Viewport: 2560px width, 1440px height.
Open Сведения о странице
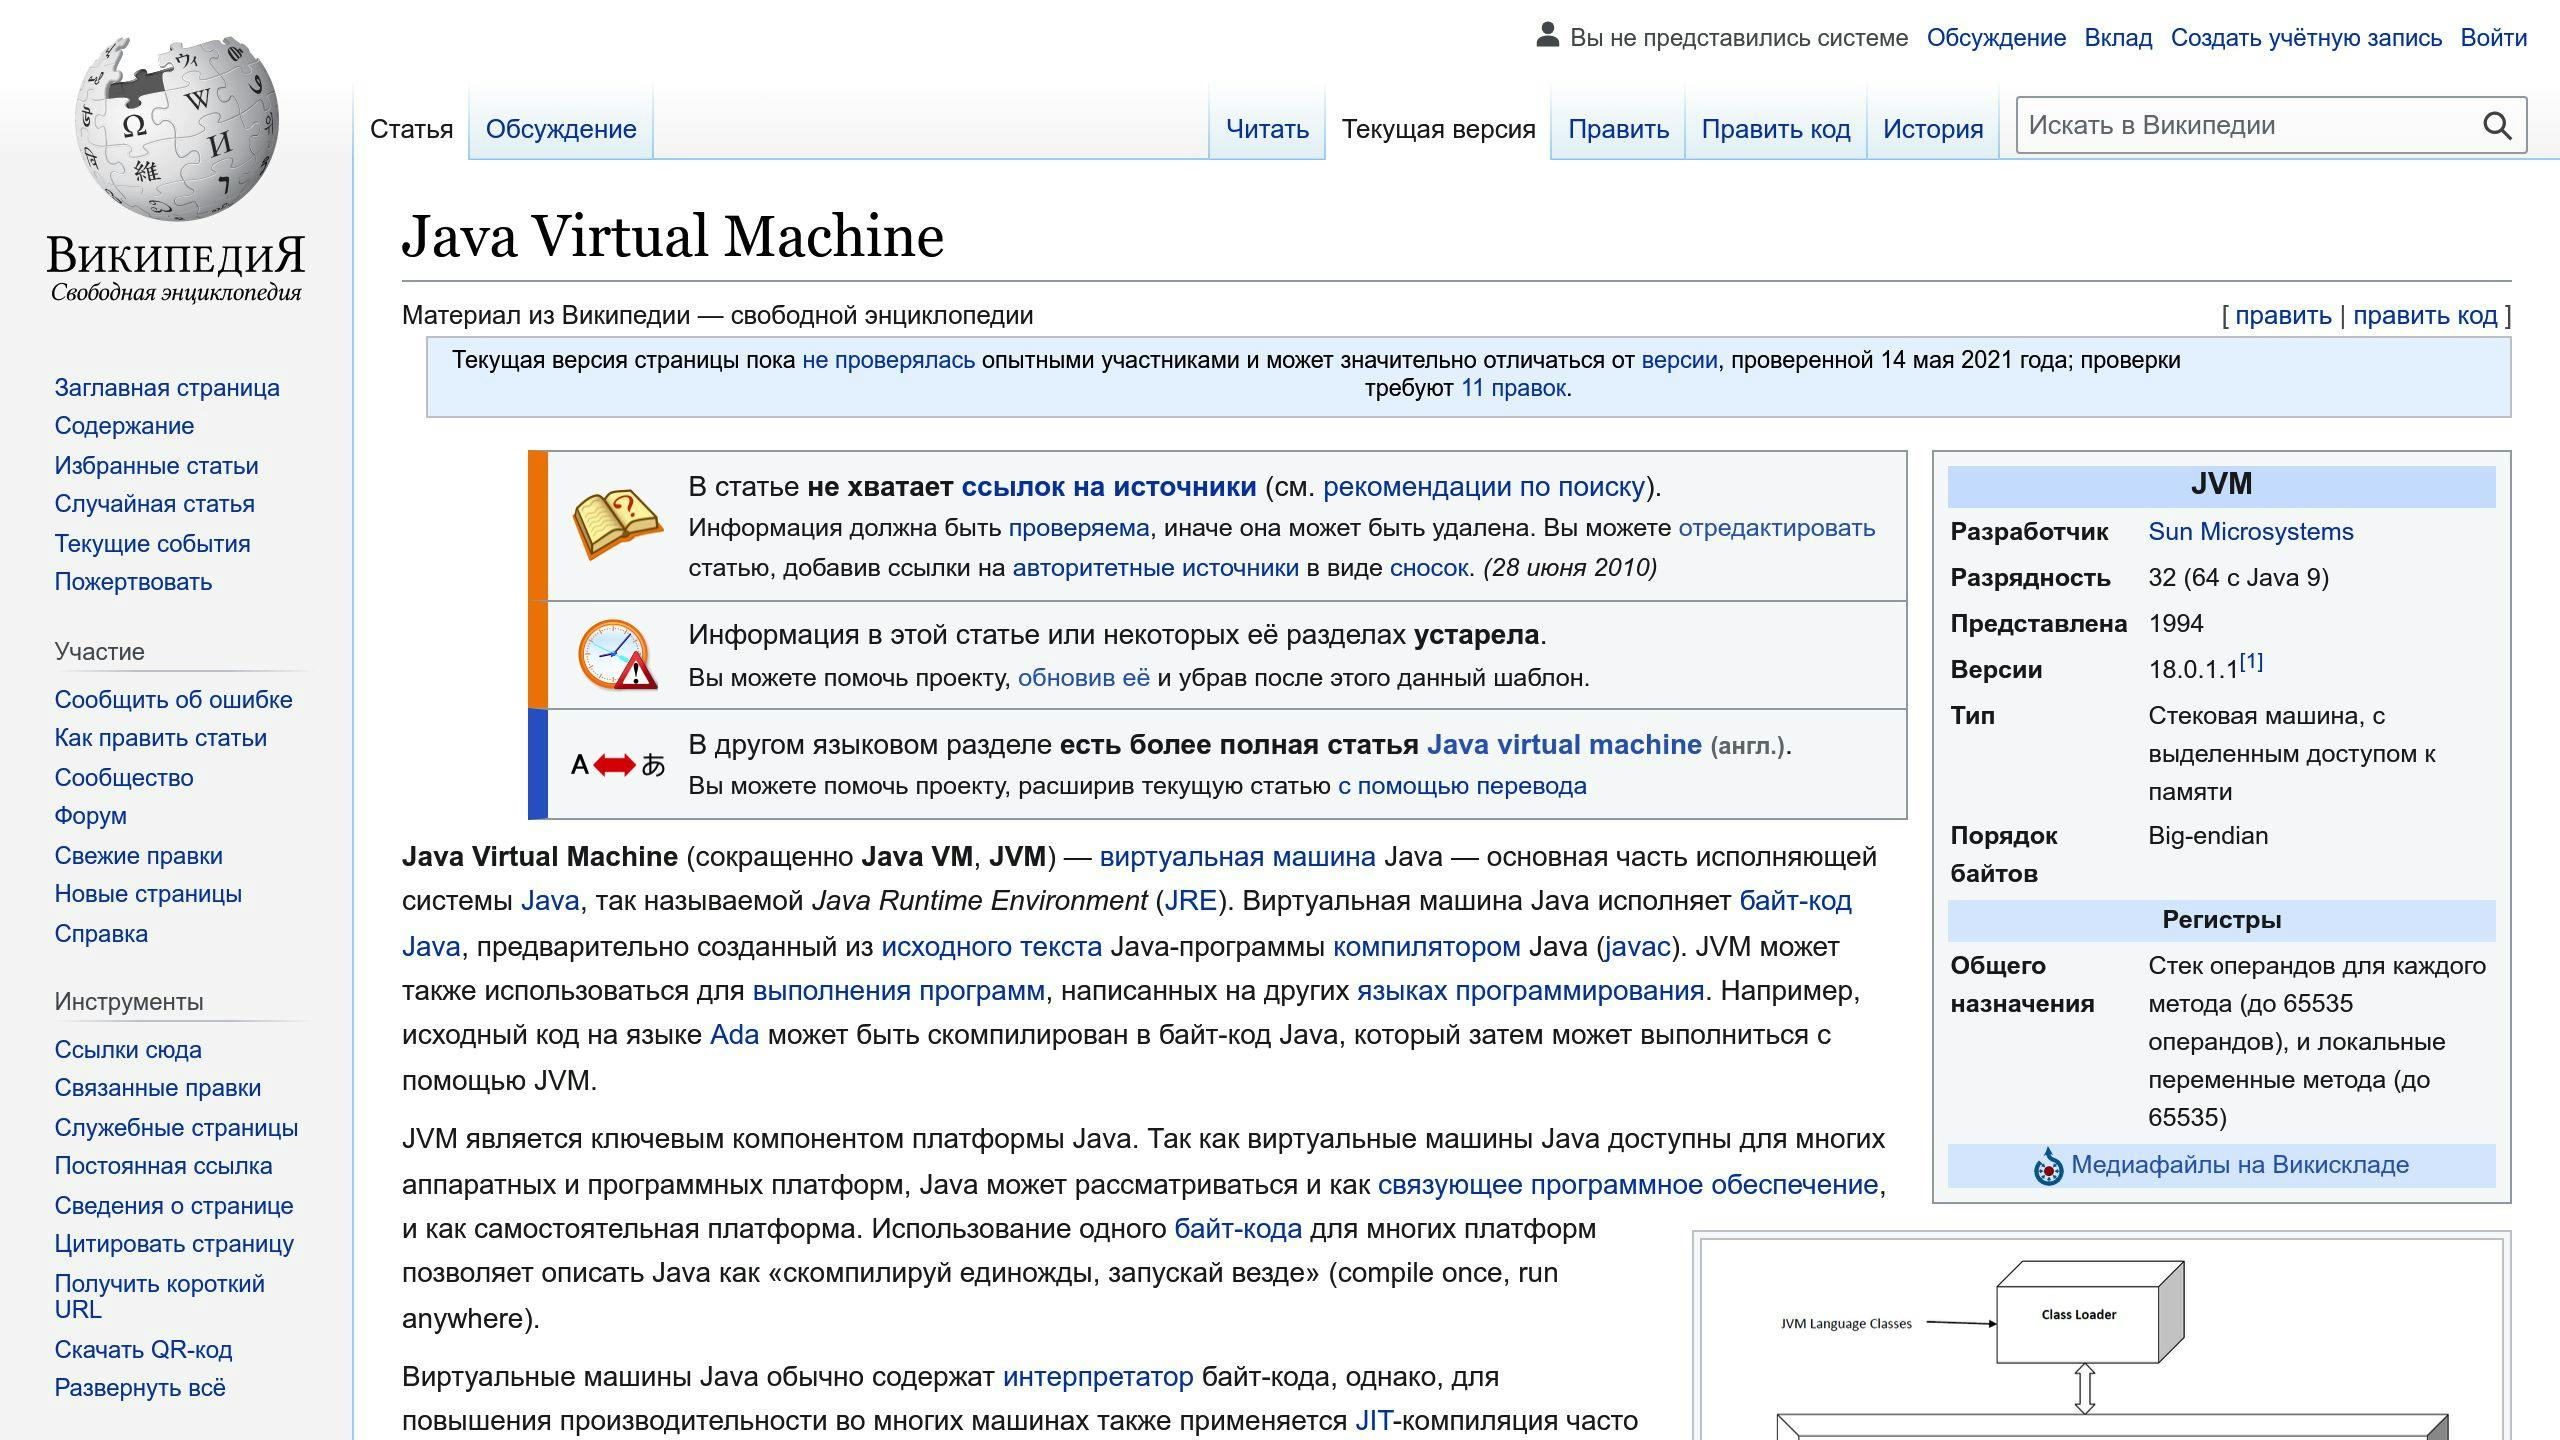(174, 1206)
